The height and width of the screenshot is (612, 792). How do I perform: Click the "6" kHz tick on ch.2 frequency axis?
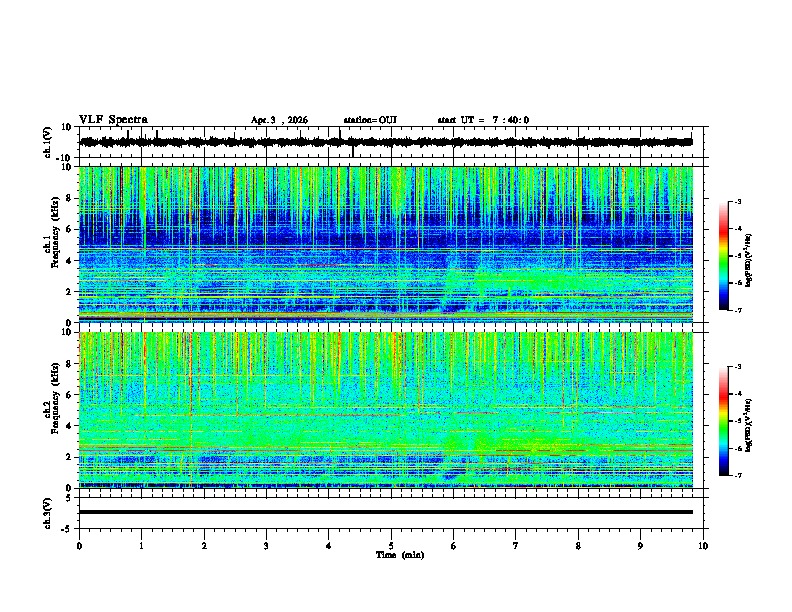(69, 394)
